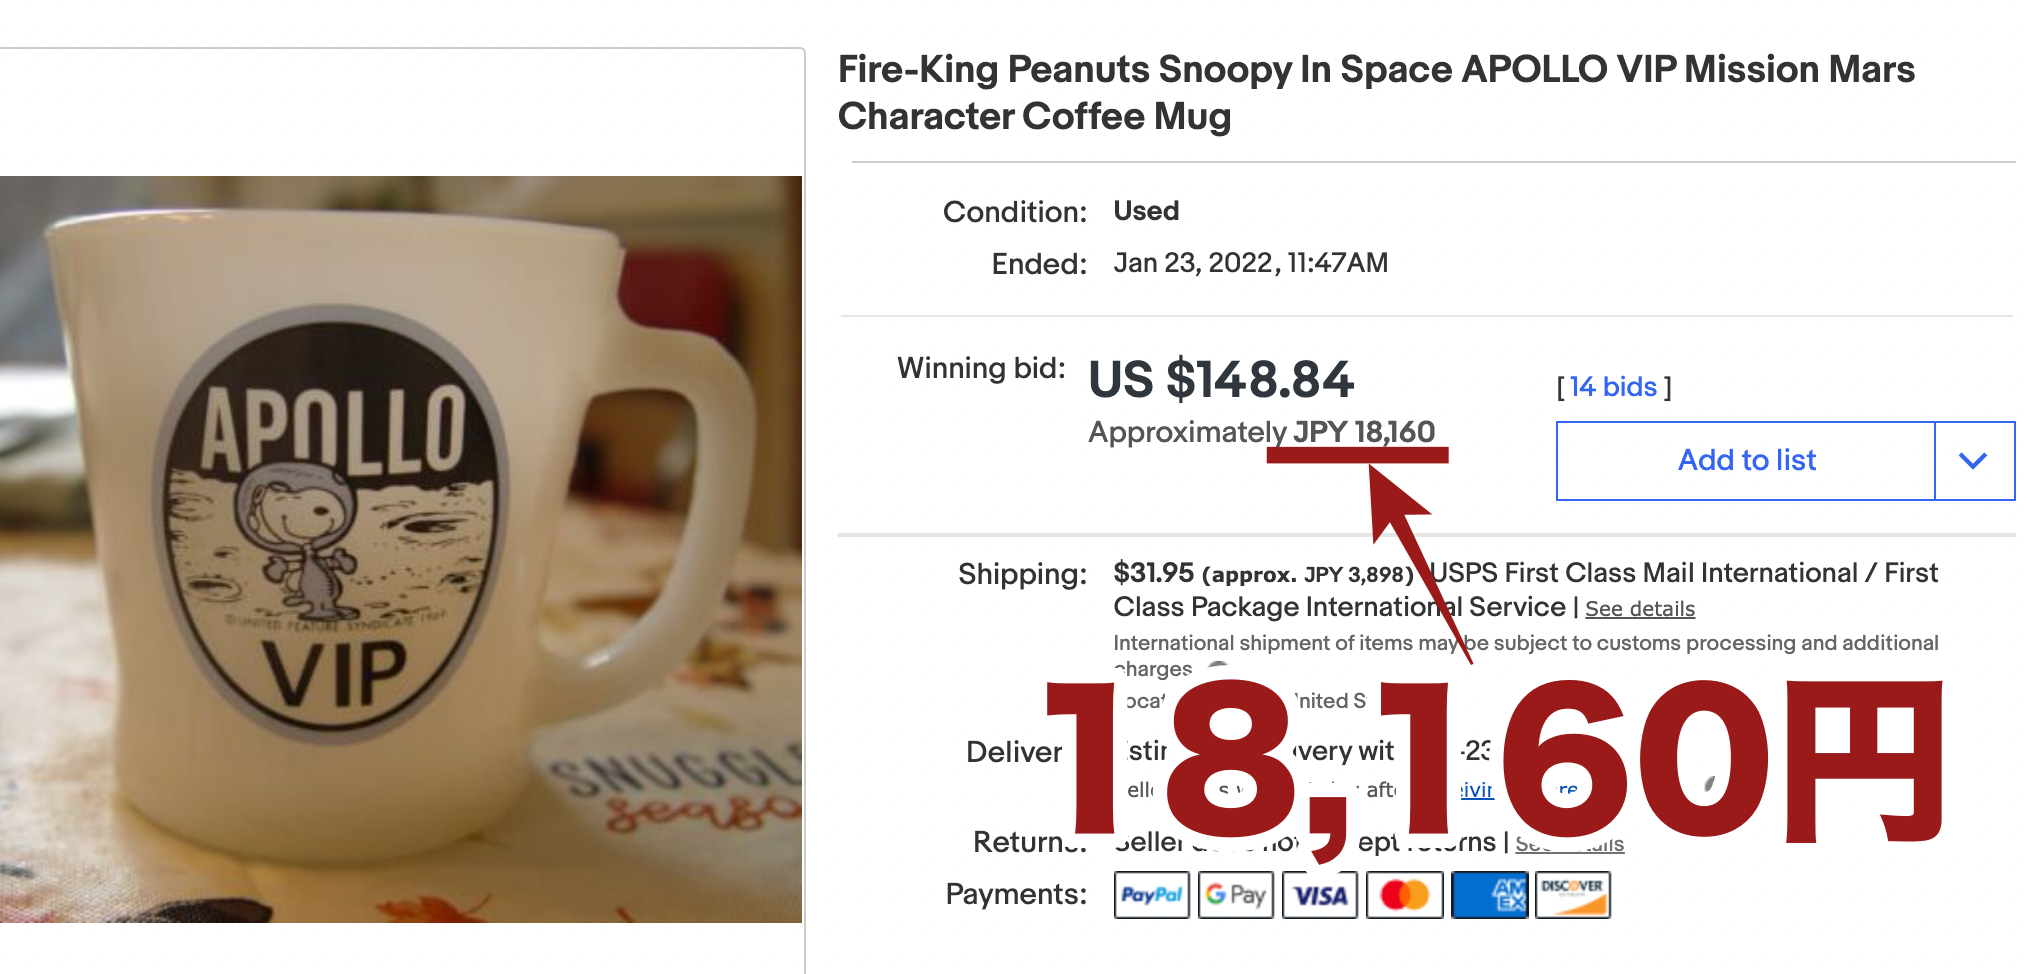Click the VISA card icon
2040x974 pixels.
pyautogui.click(x=1320, y=895)
